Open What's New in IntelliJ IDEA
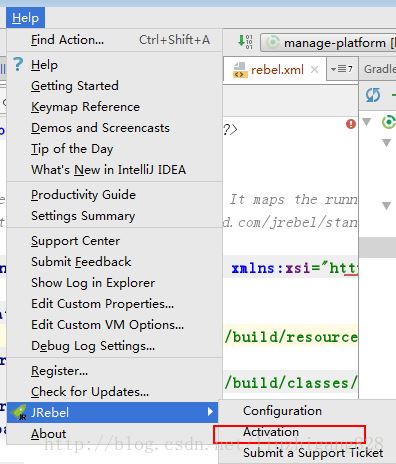This screenshot has height=464, width=396. 115,170
